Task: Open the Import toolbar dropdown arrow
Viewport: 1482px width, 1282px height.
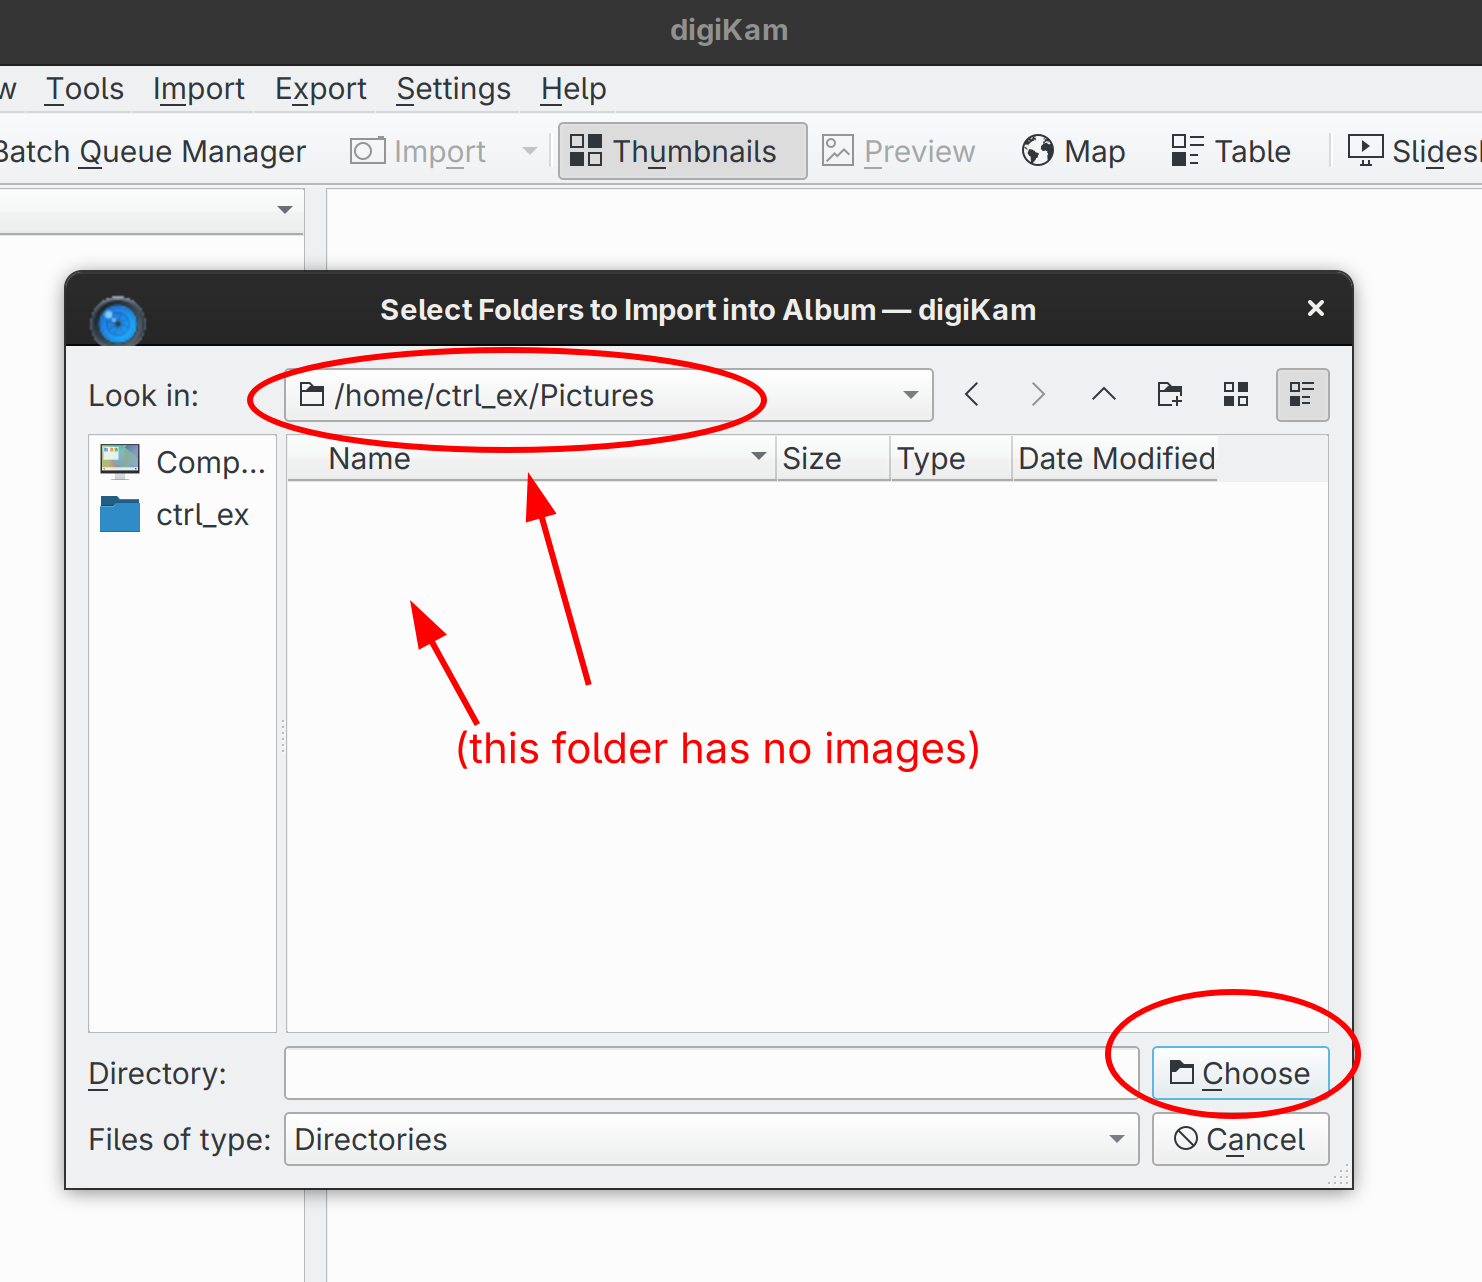Action: pyautogui.click(x=530, y=151)
